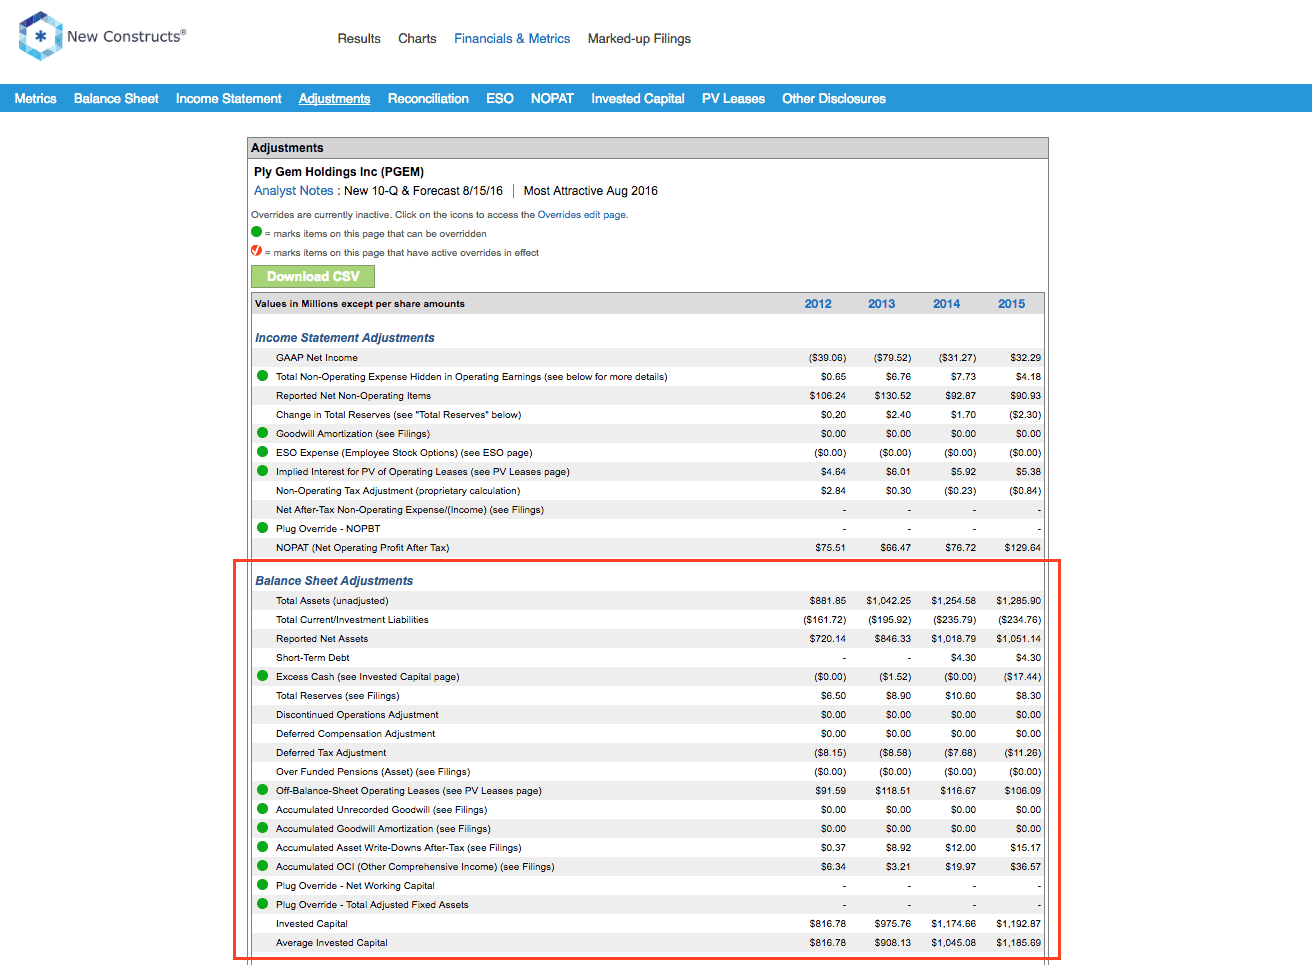Click the 2014 column header
Viewport: 1312px width, 965px height.
(946, 304)
